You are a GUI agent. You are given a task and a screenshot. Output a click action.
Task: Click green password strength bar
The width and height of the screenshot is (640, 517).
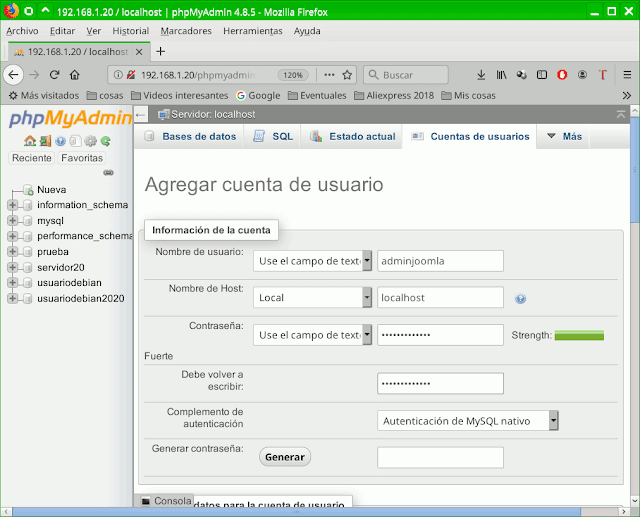click(579, 335)
